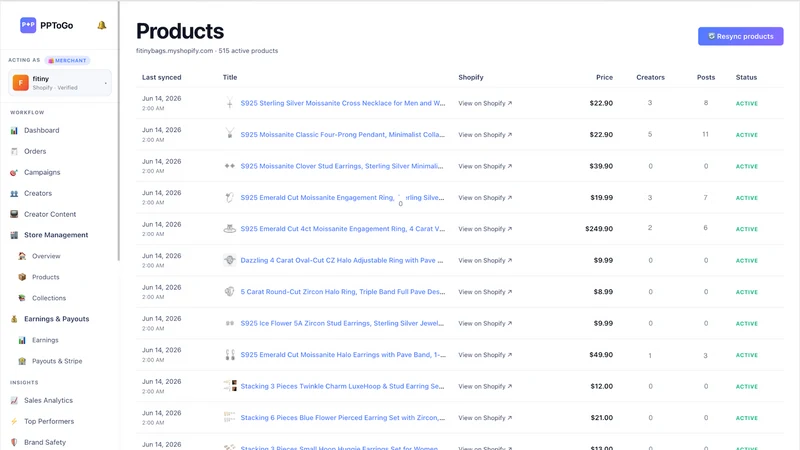The width and height of the screenshot is (800, 450).
Task: Click the Top Performers lightning icon
Action: 14,421
